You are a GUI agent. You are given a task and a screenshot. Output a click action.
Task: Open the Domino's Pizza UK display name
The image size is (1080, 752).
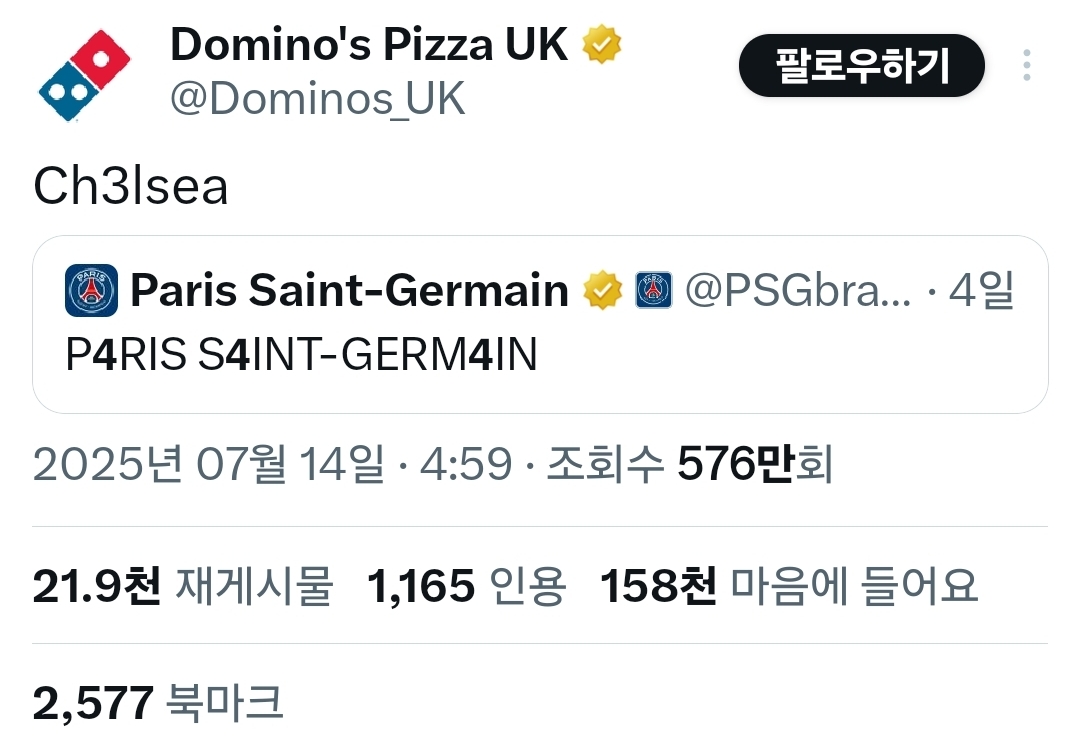(x=369, y=45)
